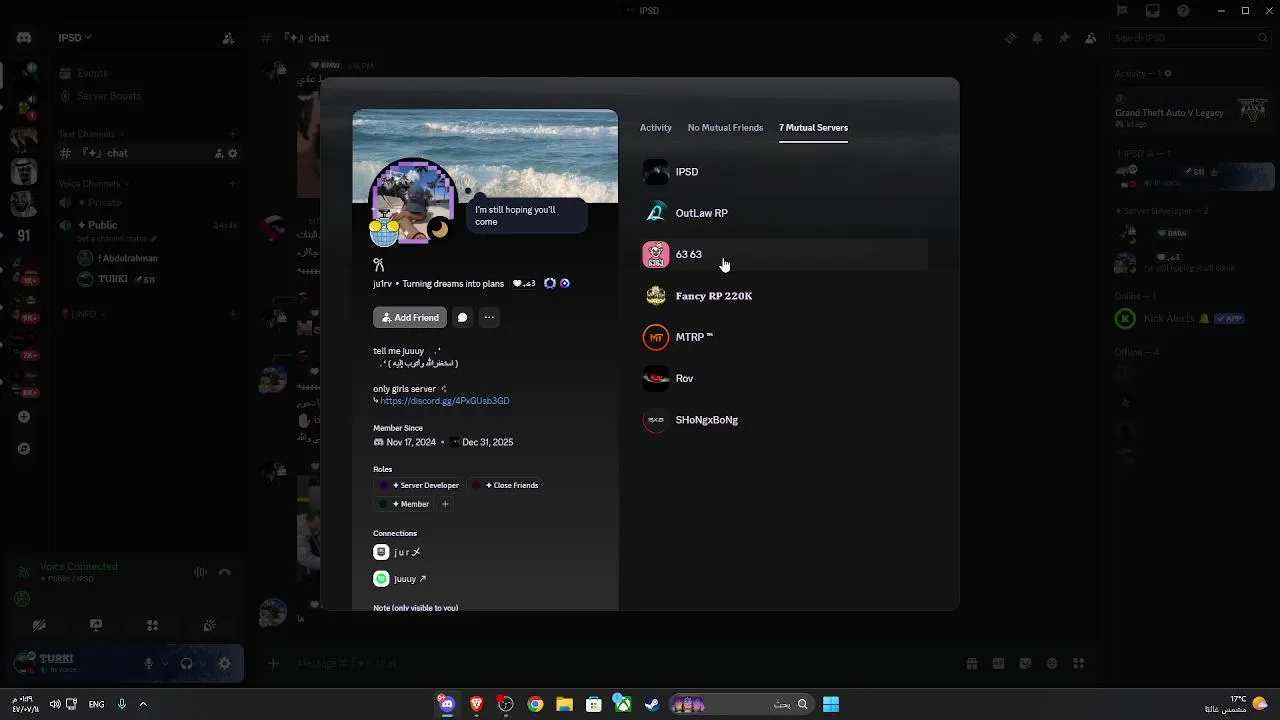Click the invite people icon next to IPSD header
Viewport: 1280px width, 720px height.
point(228,38)
